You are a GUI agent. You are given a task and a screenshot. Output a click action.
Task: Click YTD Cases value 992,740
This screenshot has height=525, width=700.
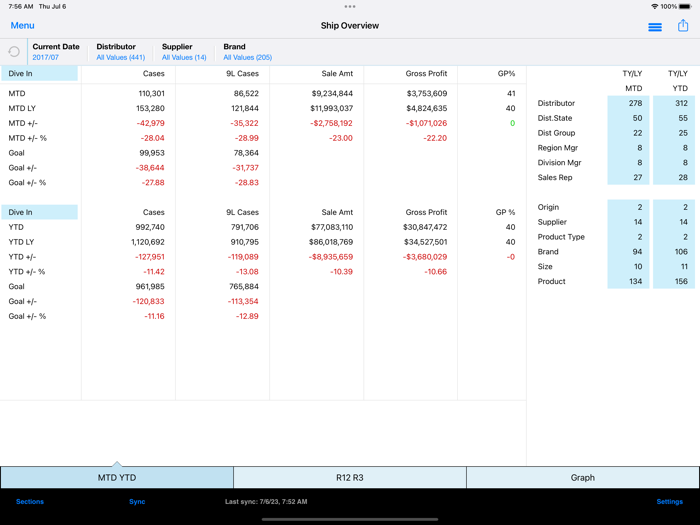coord(150,227)
